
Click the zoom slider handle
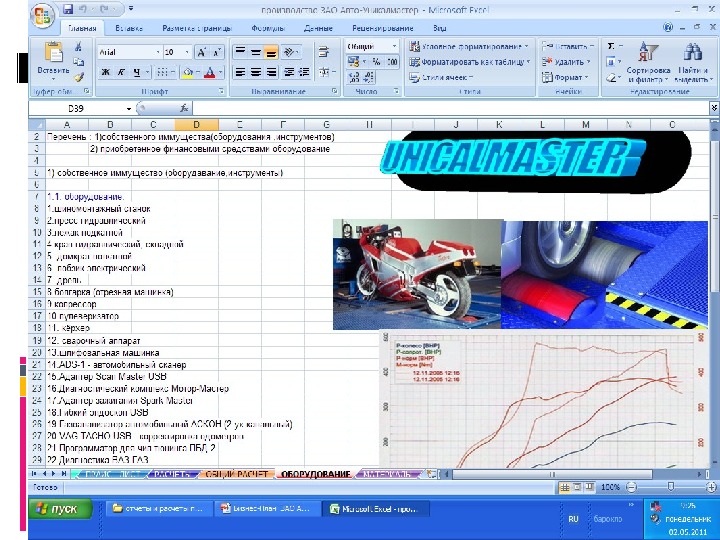pos(670,487)
